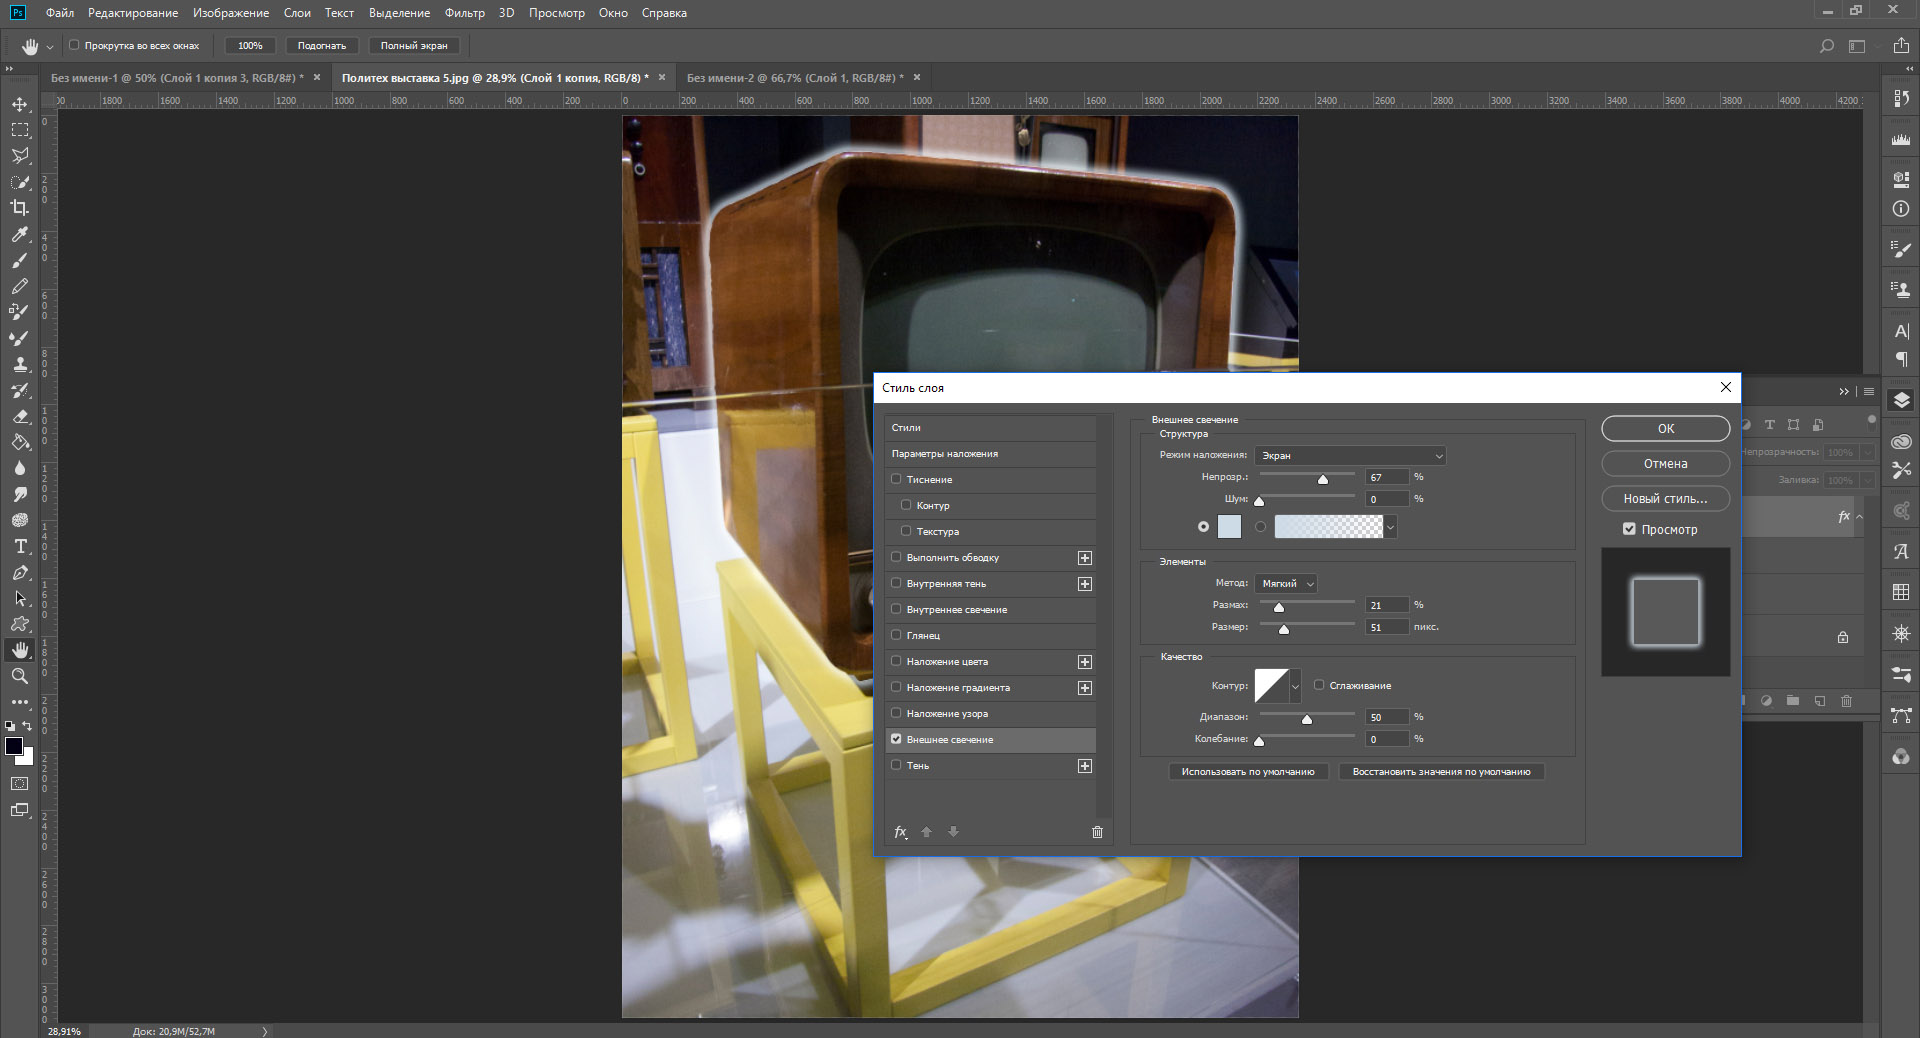Open fx menu at bottom of styles list
The height and width of the screenshot is (1038, 1920).
pyautogui.click(x=900, y=832)
